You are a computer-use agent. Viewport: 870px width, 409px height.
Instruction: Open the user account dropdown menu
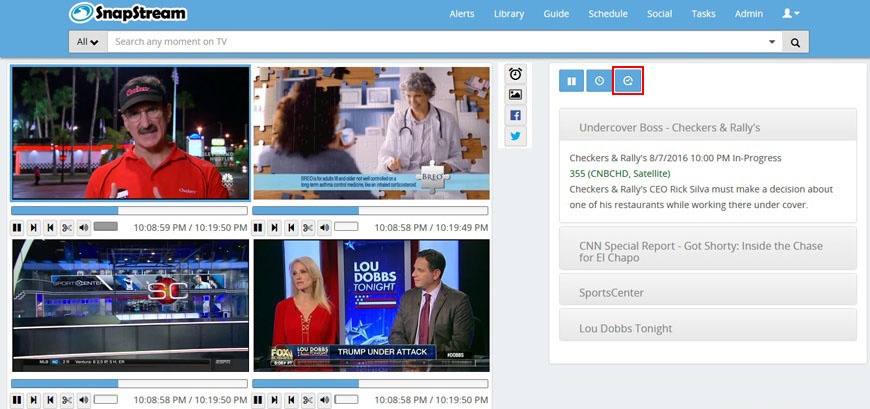(790, 14)
